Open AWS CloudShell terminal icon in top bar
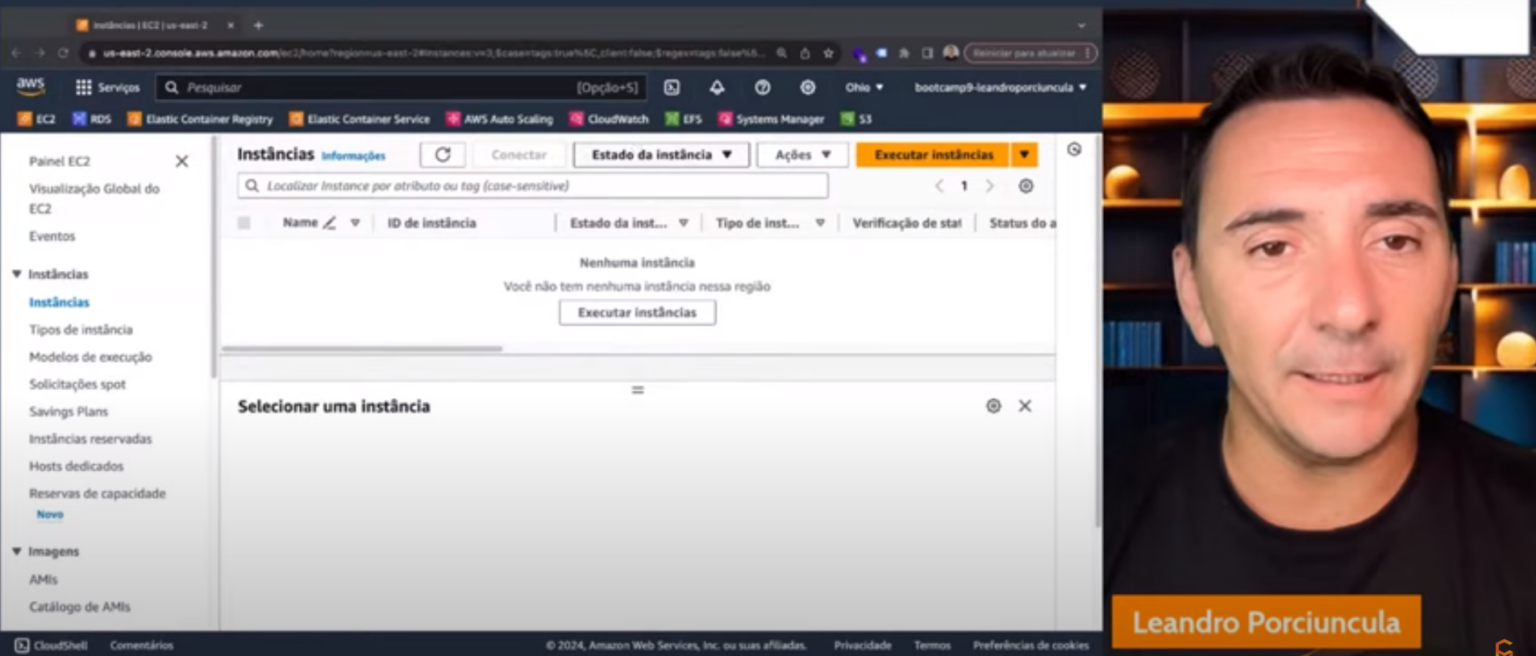 pos(671,88)
